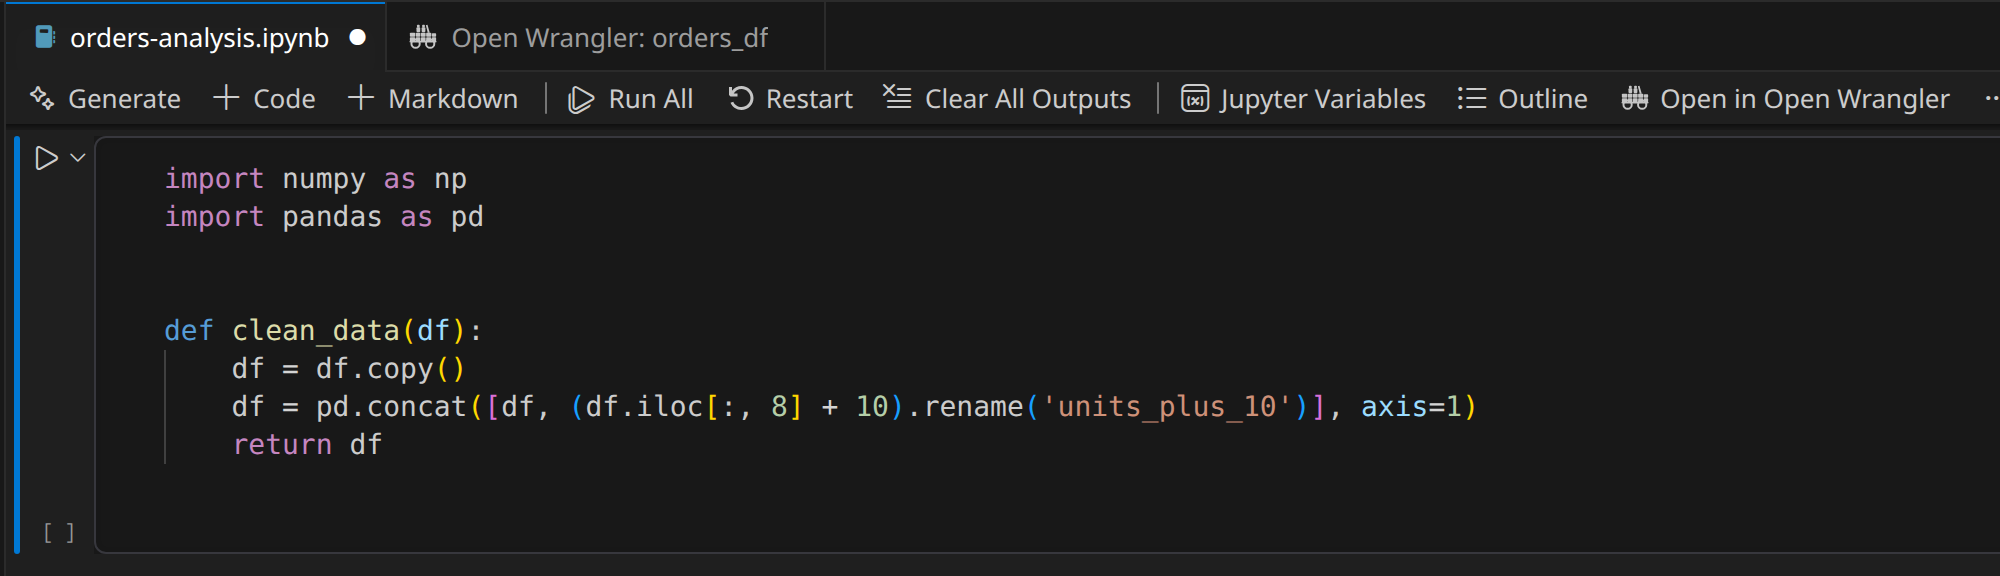Click the 'return df' line

click(x=307, y=445)
